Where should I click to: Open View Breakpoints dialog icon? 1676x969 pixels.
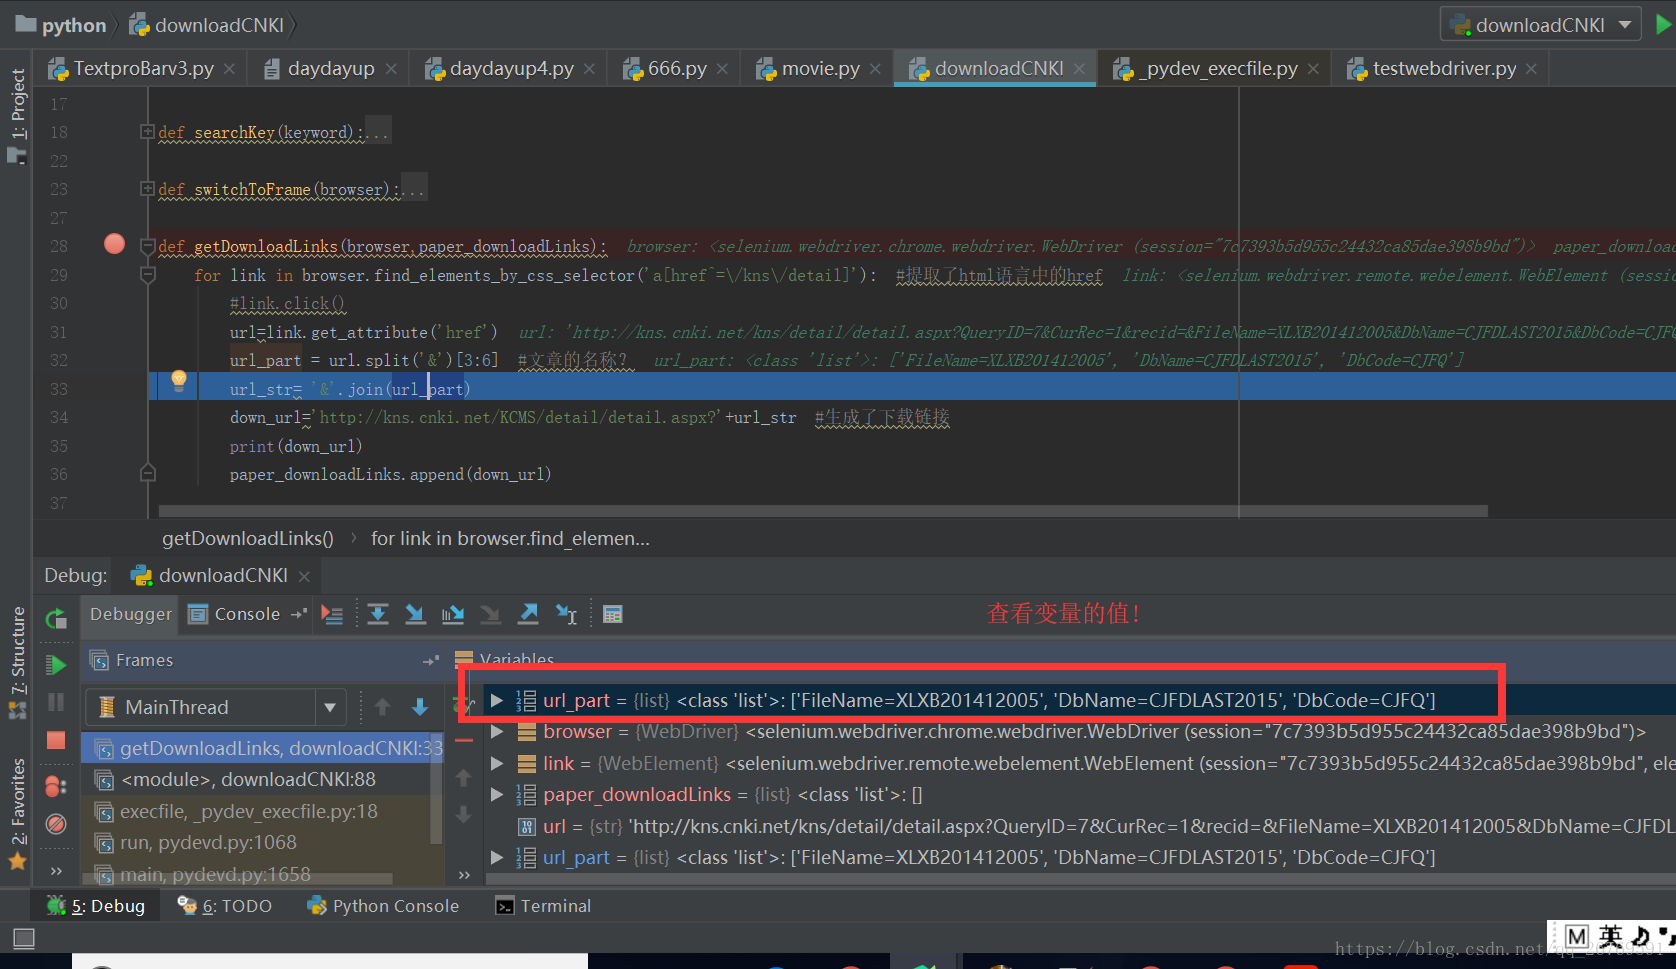point(56,786)
